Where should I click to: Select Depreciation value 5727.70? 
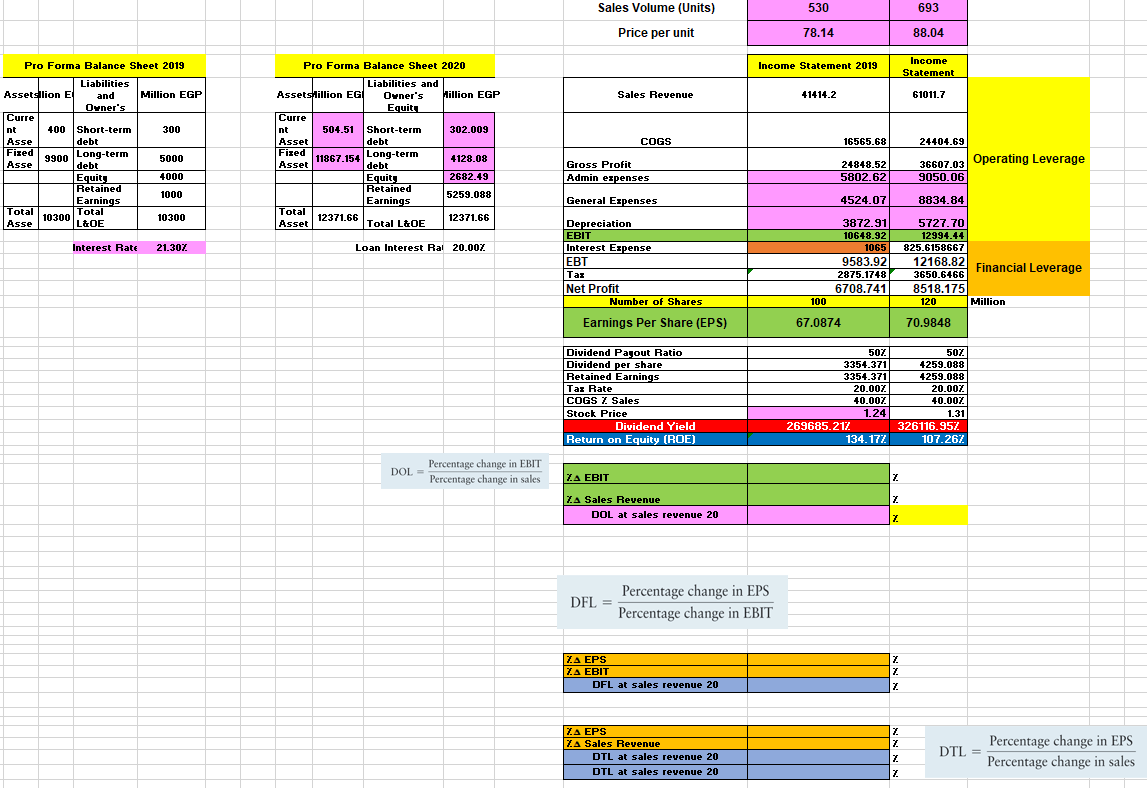tap(928, 219)
